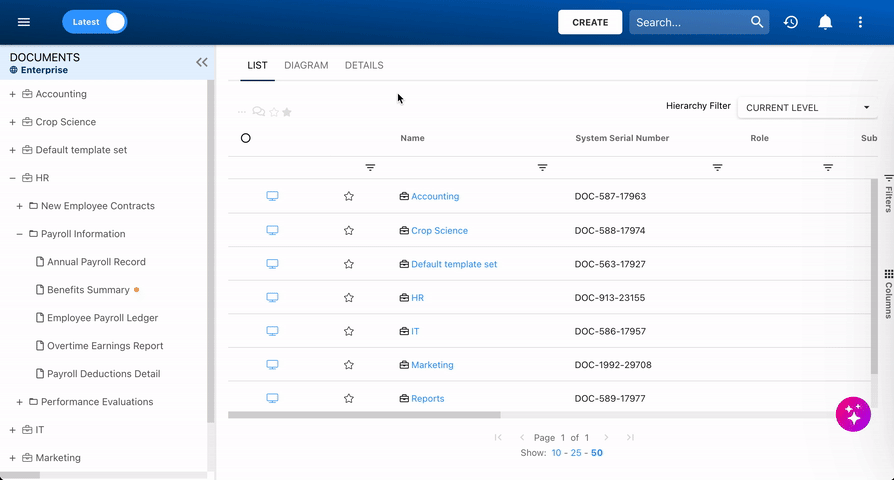894x480 pixels.
Task: Click monitor icon in HR row
Action: coord(273,298)
